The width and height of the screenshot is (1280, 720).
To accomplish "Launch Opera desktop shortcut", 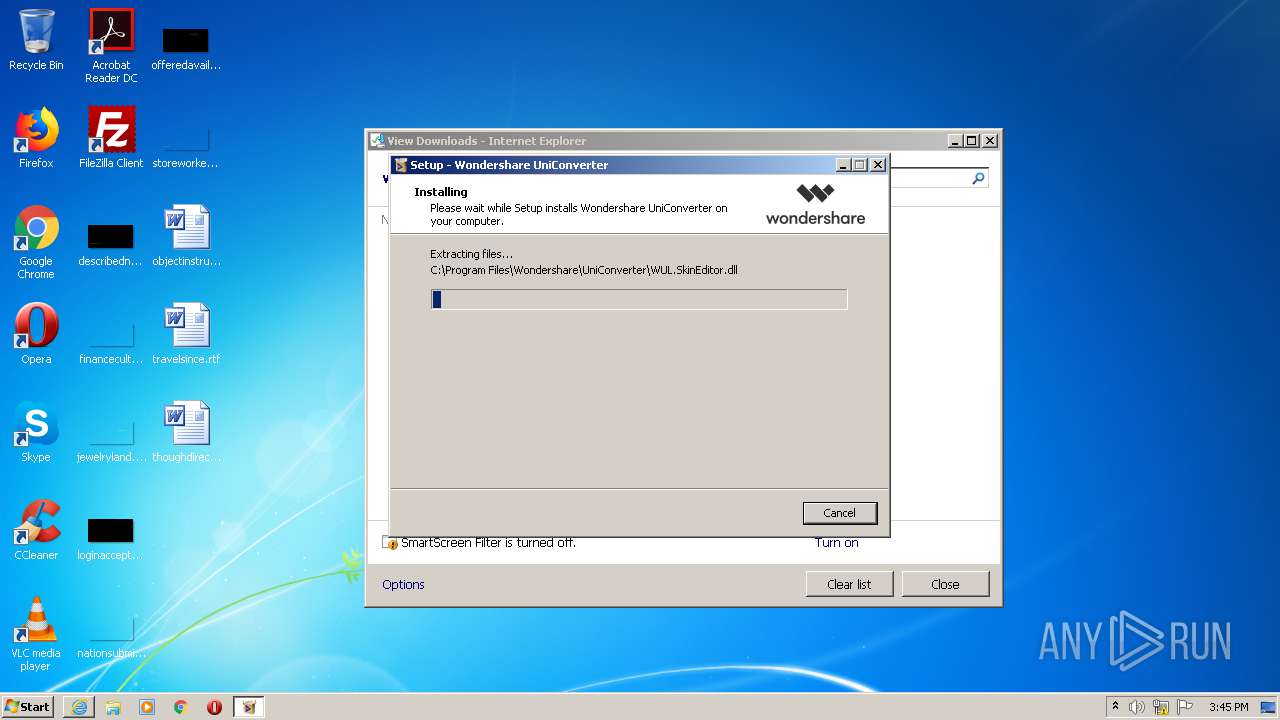I will pyautogui.click(x=36, y=334).
